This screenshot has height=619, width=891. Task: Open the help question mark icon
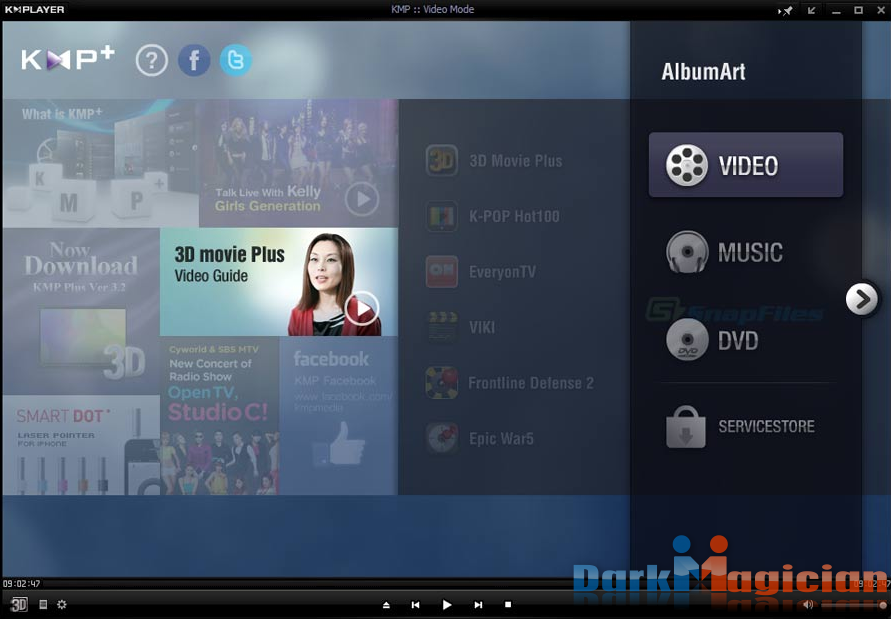[152, 60]
